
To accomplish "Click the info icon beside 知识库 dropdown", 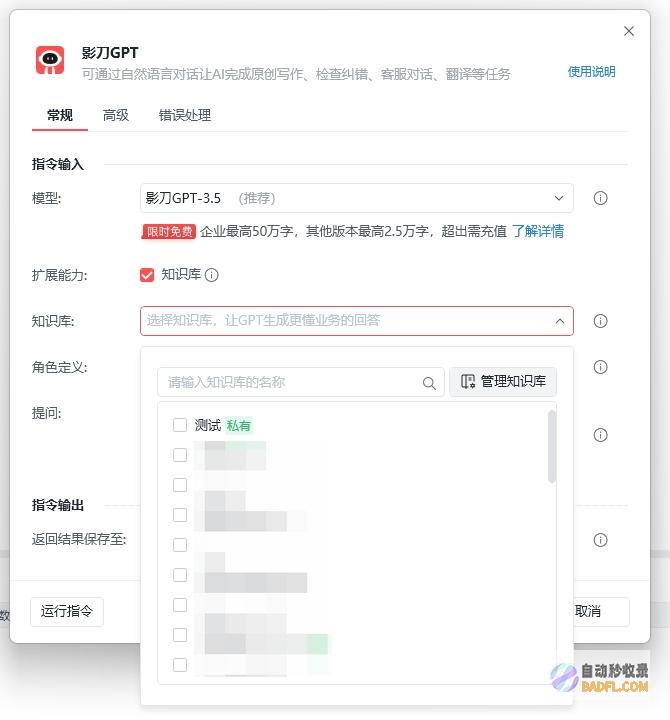I will click(x=600, y=321).
